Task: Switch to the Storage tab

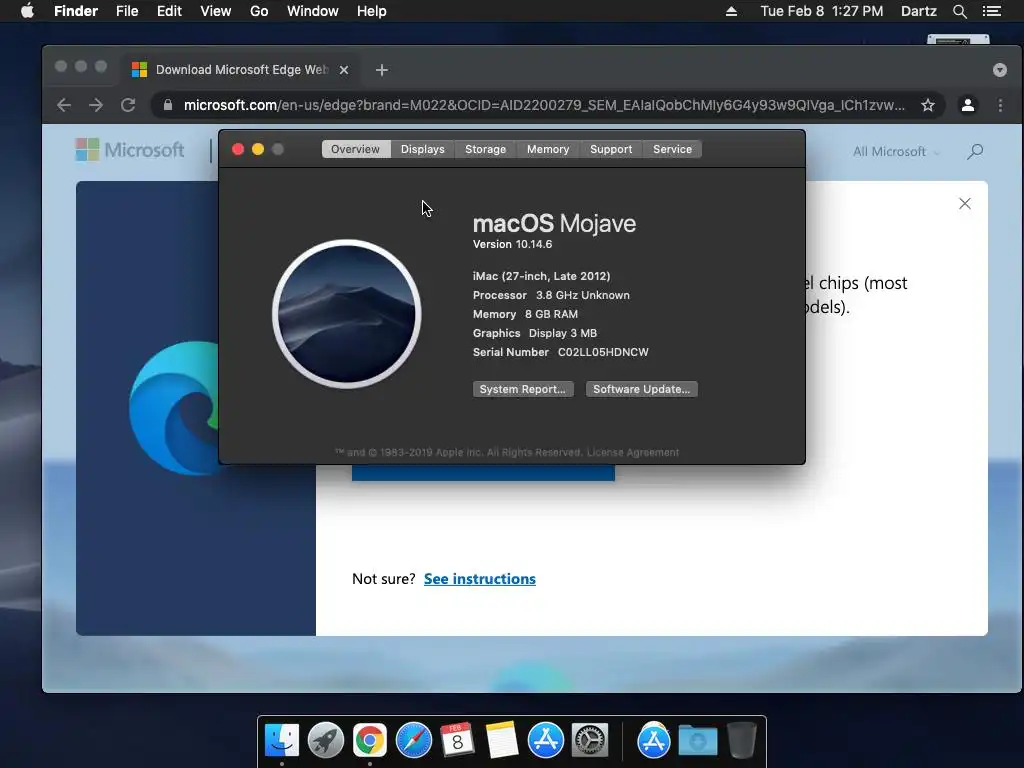Action: (485, 149)
